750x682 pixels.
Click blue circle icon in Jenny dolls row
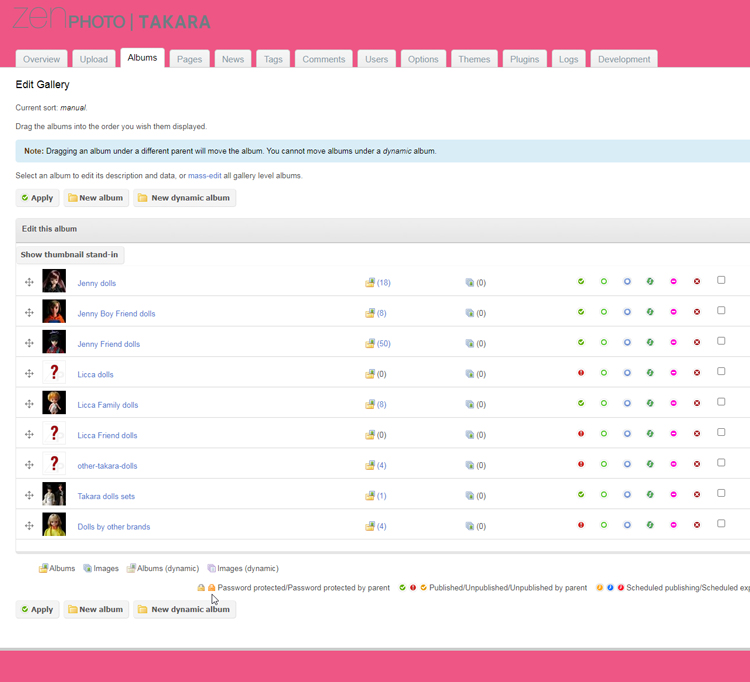[x=627, y=281]
